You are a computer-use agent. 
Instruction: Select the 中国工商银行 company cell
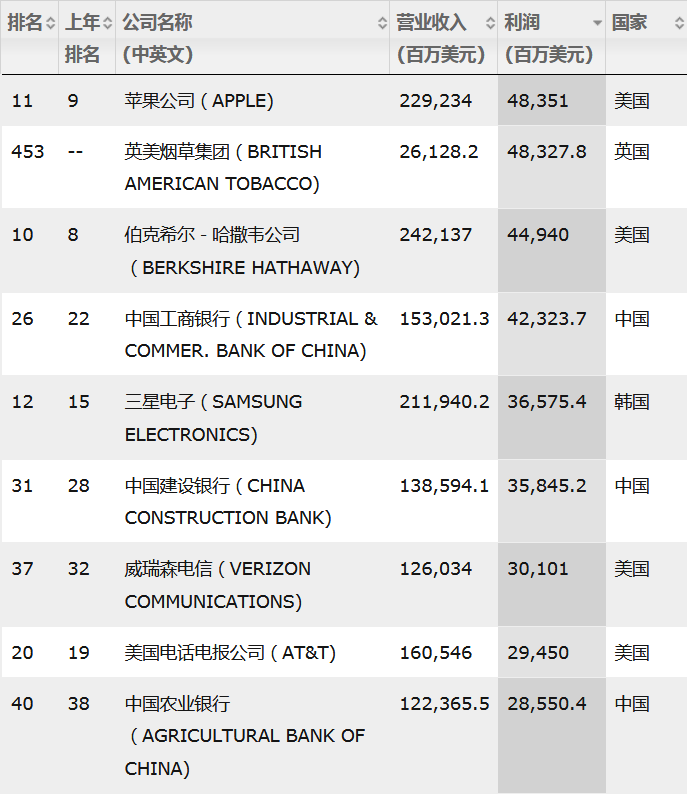click(251, 334)
